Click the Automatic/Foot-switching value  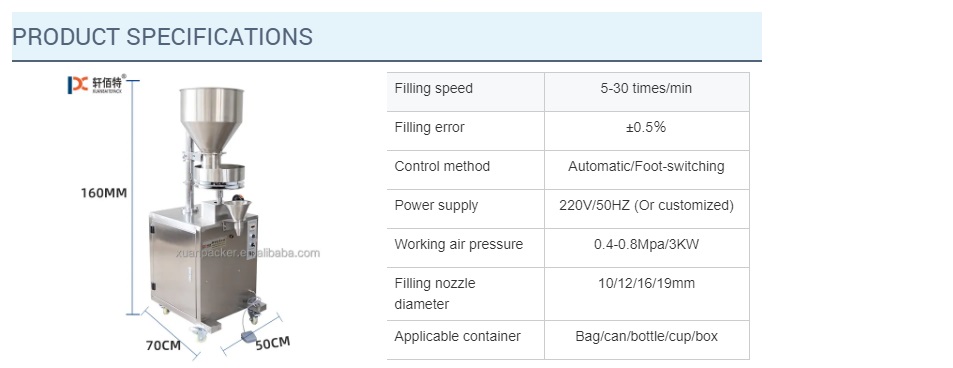(x=646, y=166)
